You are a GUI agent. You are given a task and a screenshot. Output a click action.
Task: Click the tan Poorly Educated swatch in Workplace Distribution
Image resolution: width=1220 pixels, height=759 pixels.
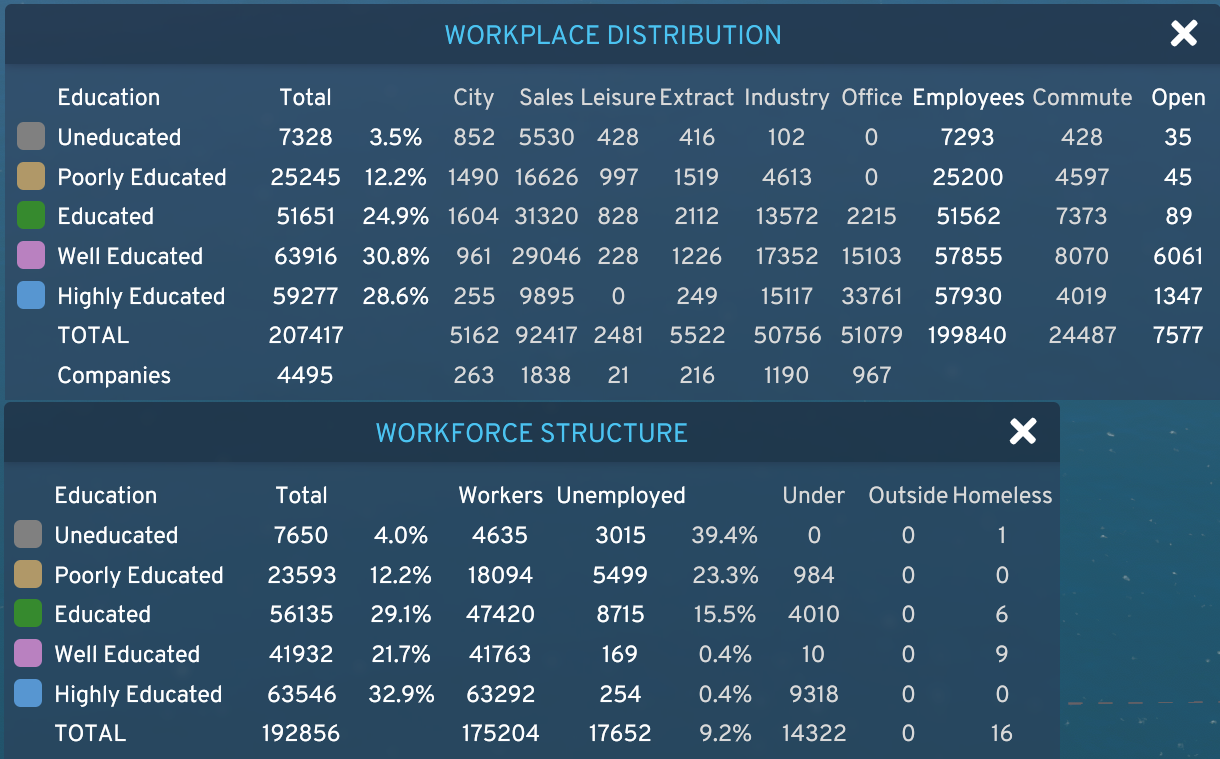coord(31,177)
